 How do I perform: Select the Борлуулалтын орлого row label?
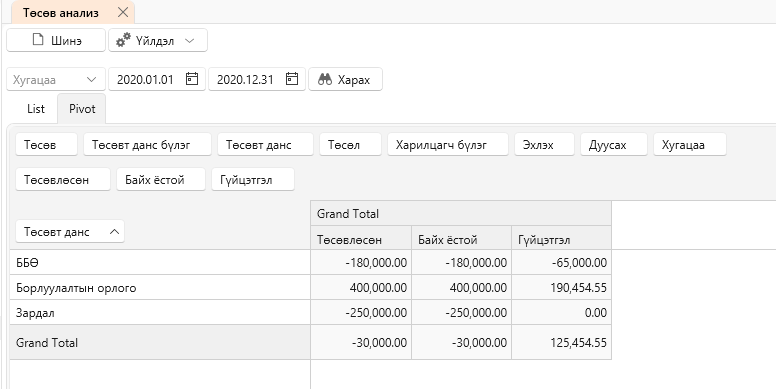tap(159, 288)
